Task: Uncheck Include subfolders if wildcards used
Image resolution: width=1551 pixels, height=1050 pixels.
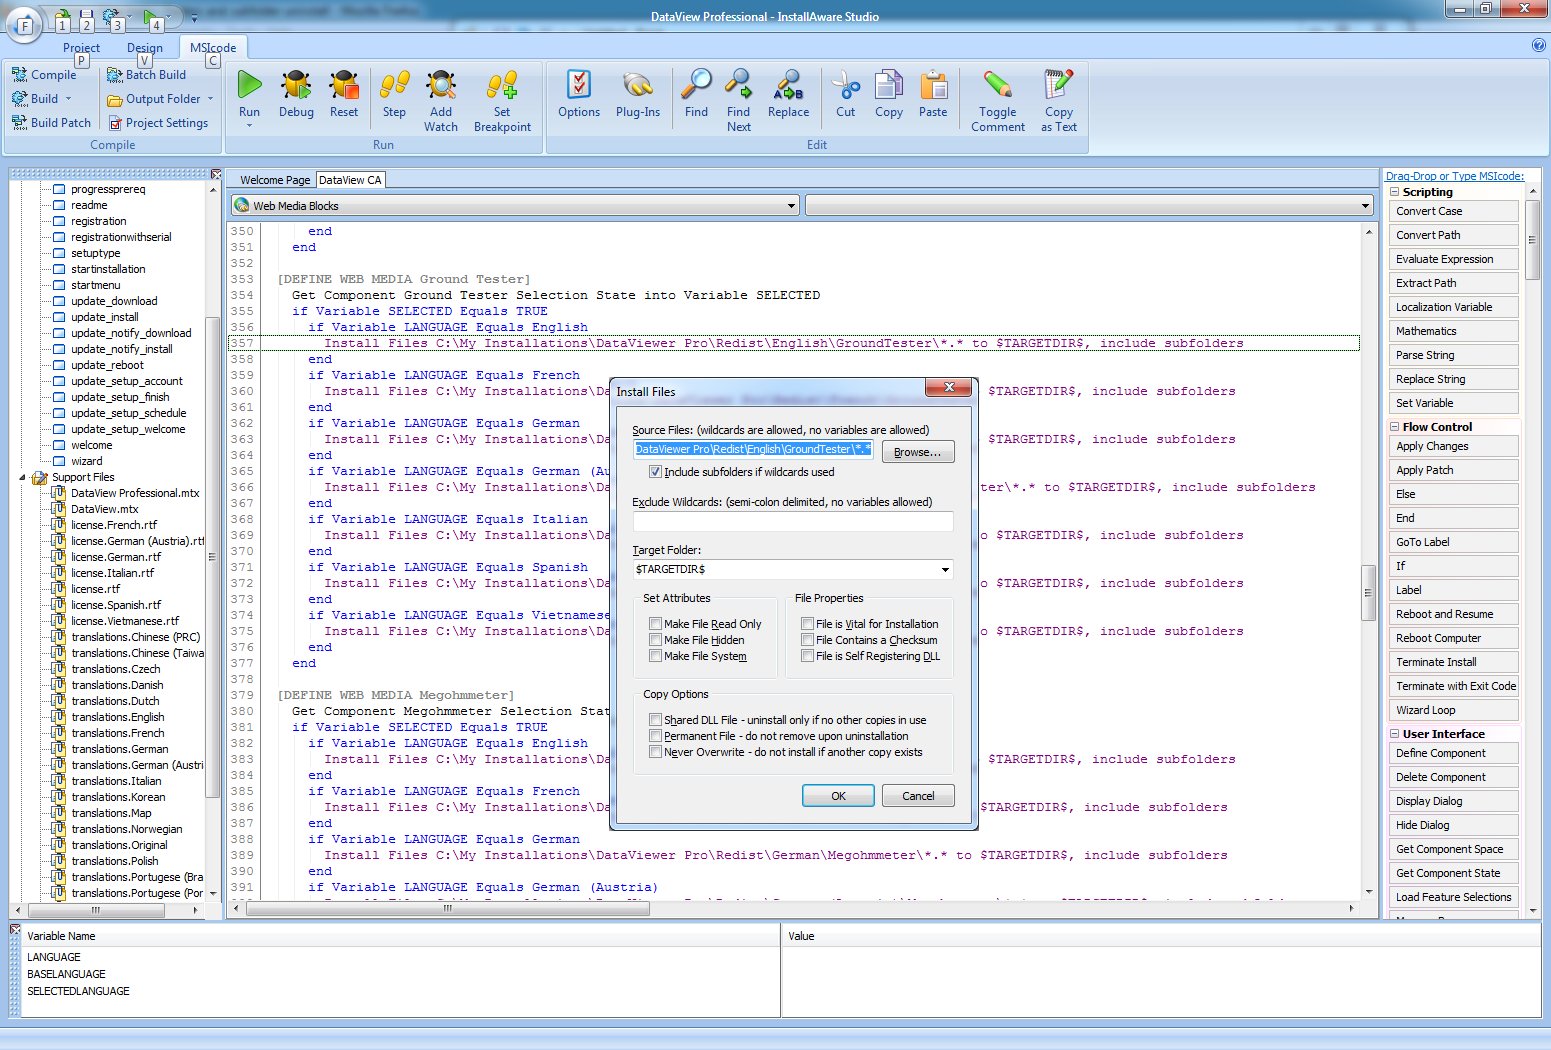Action: [x=656, y=472]
